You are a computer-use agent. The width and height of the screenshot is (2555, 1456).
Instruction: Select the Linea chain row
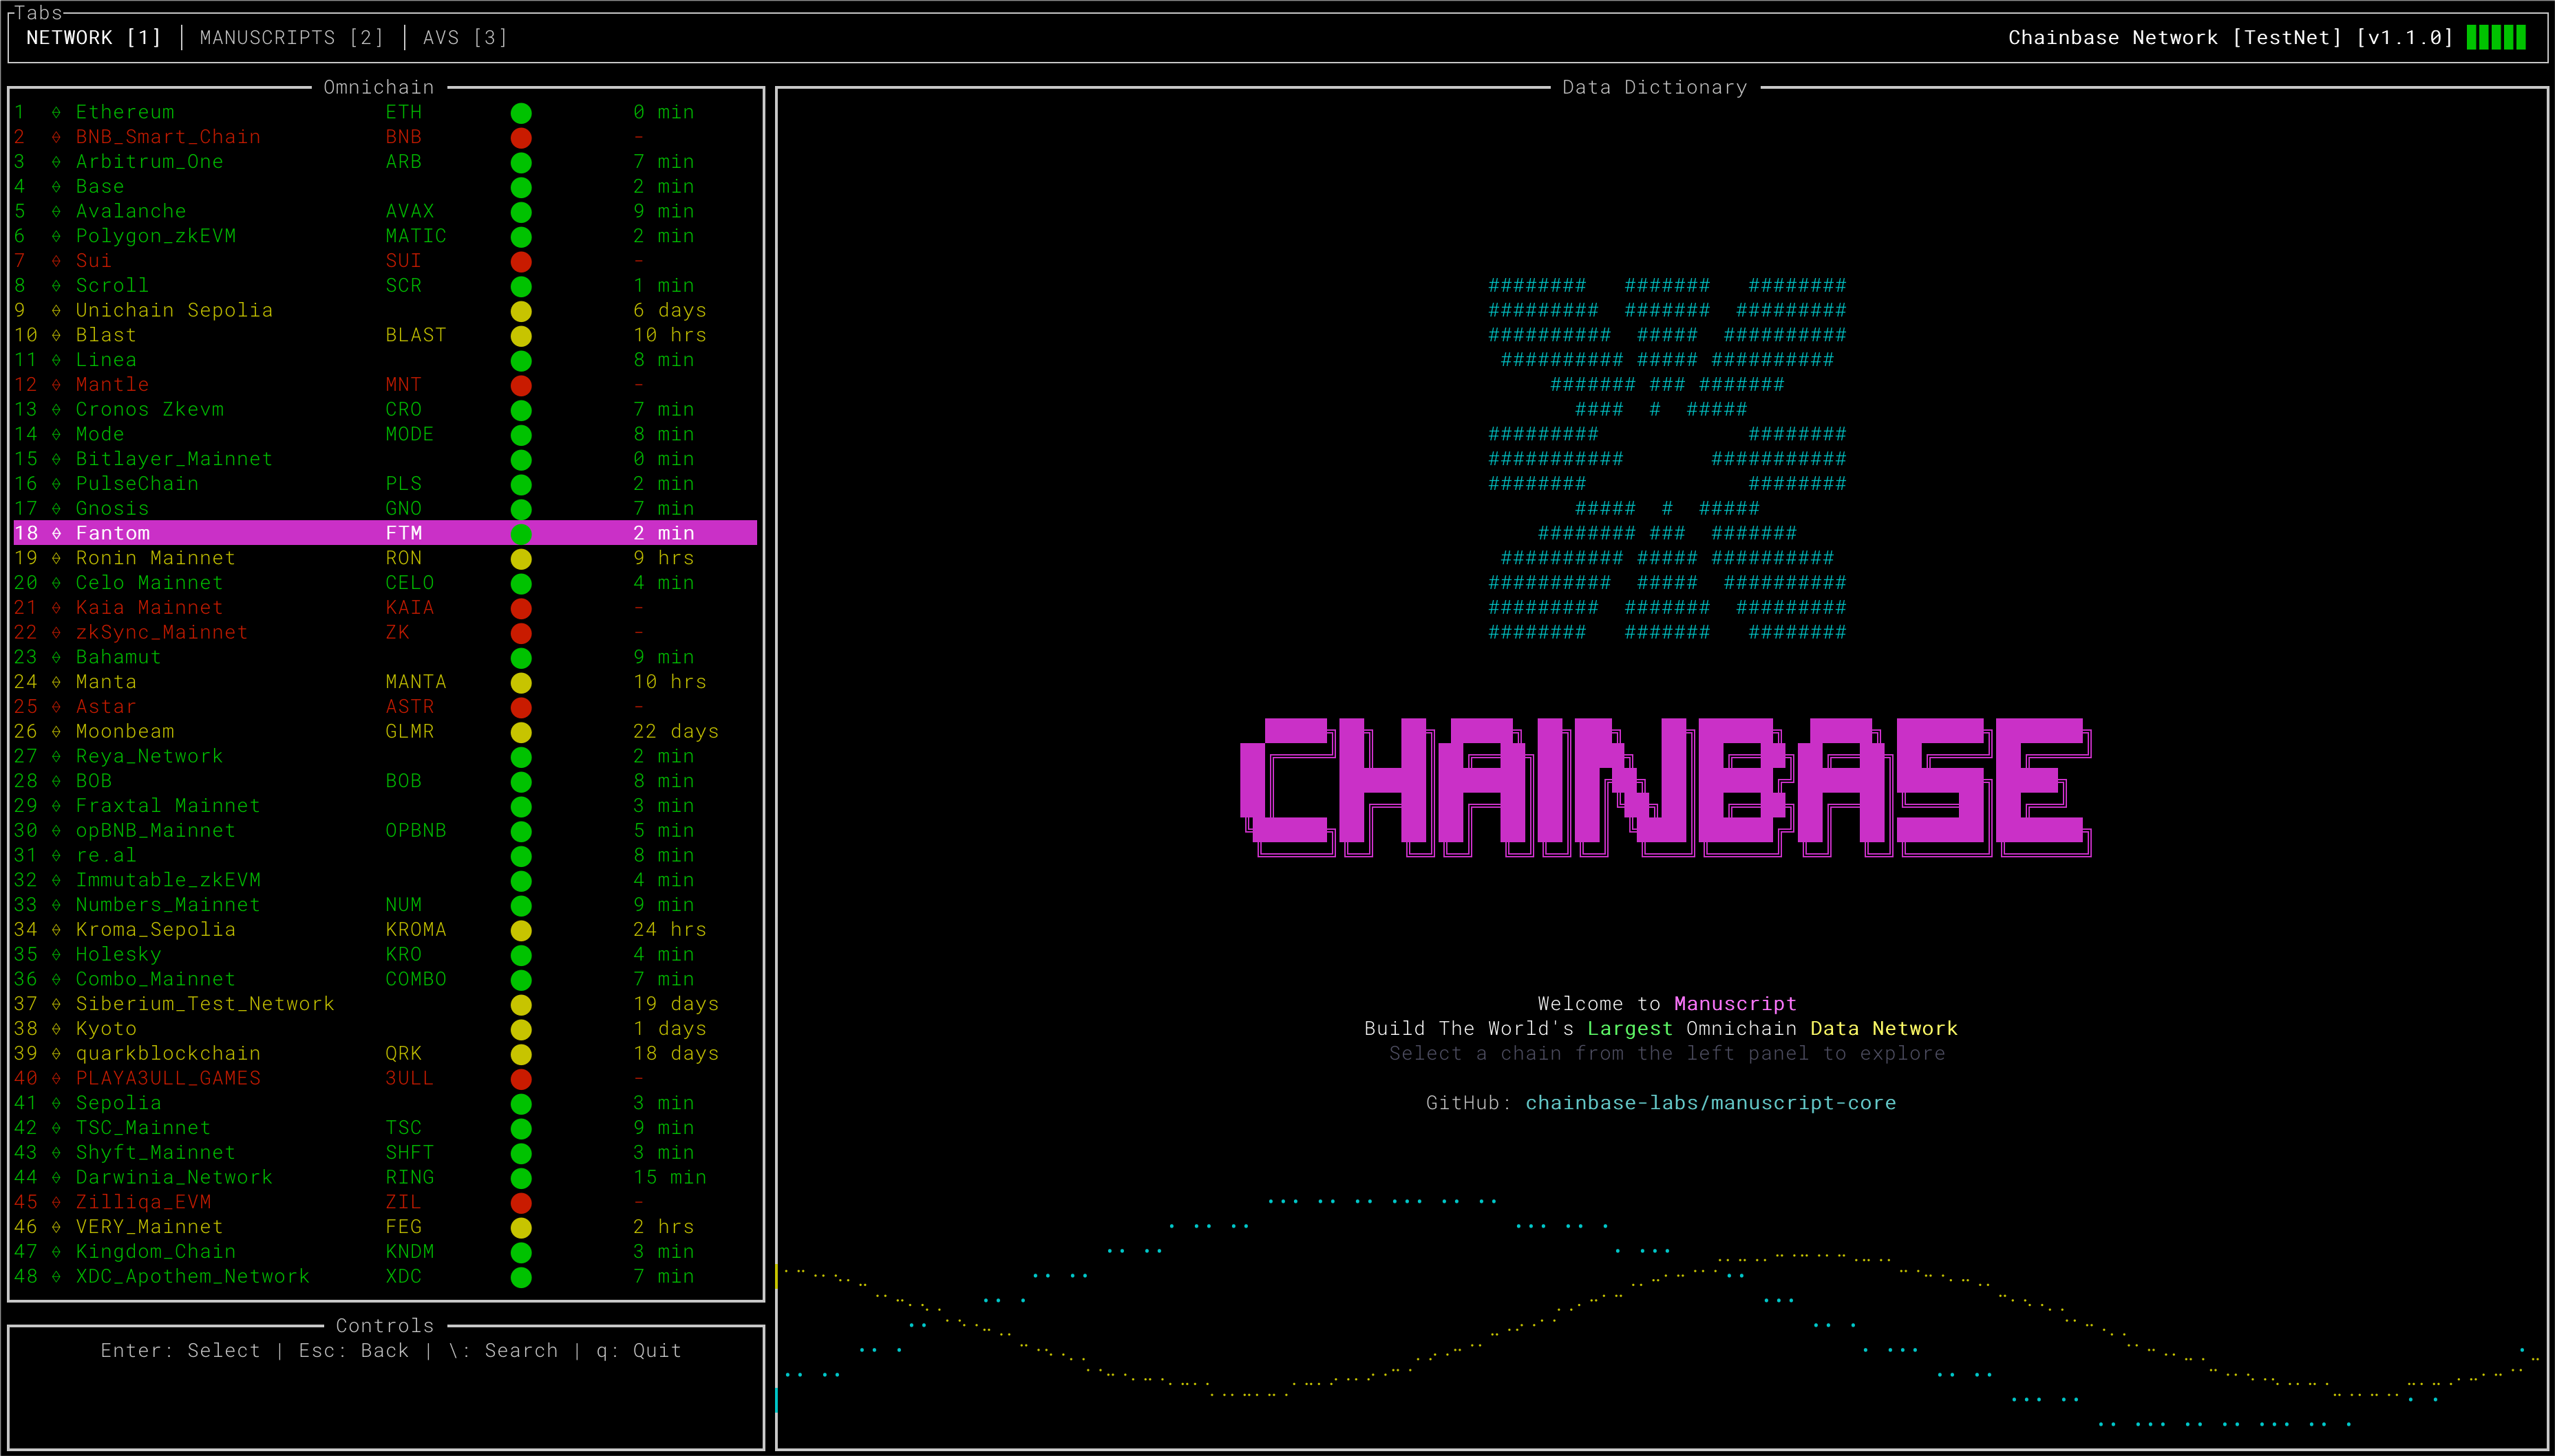(x=385, y=360)
